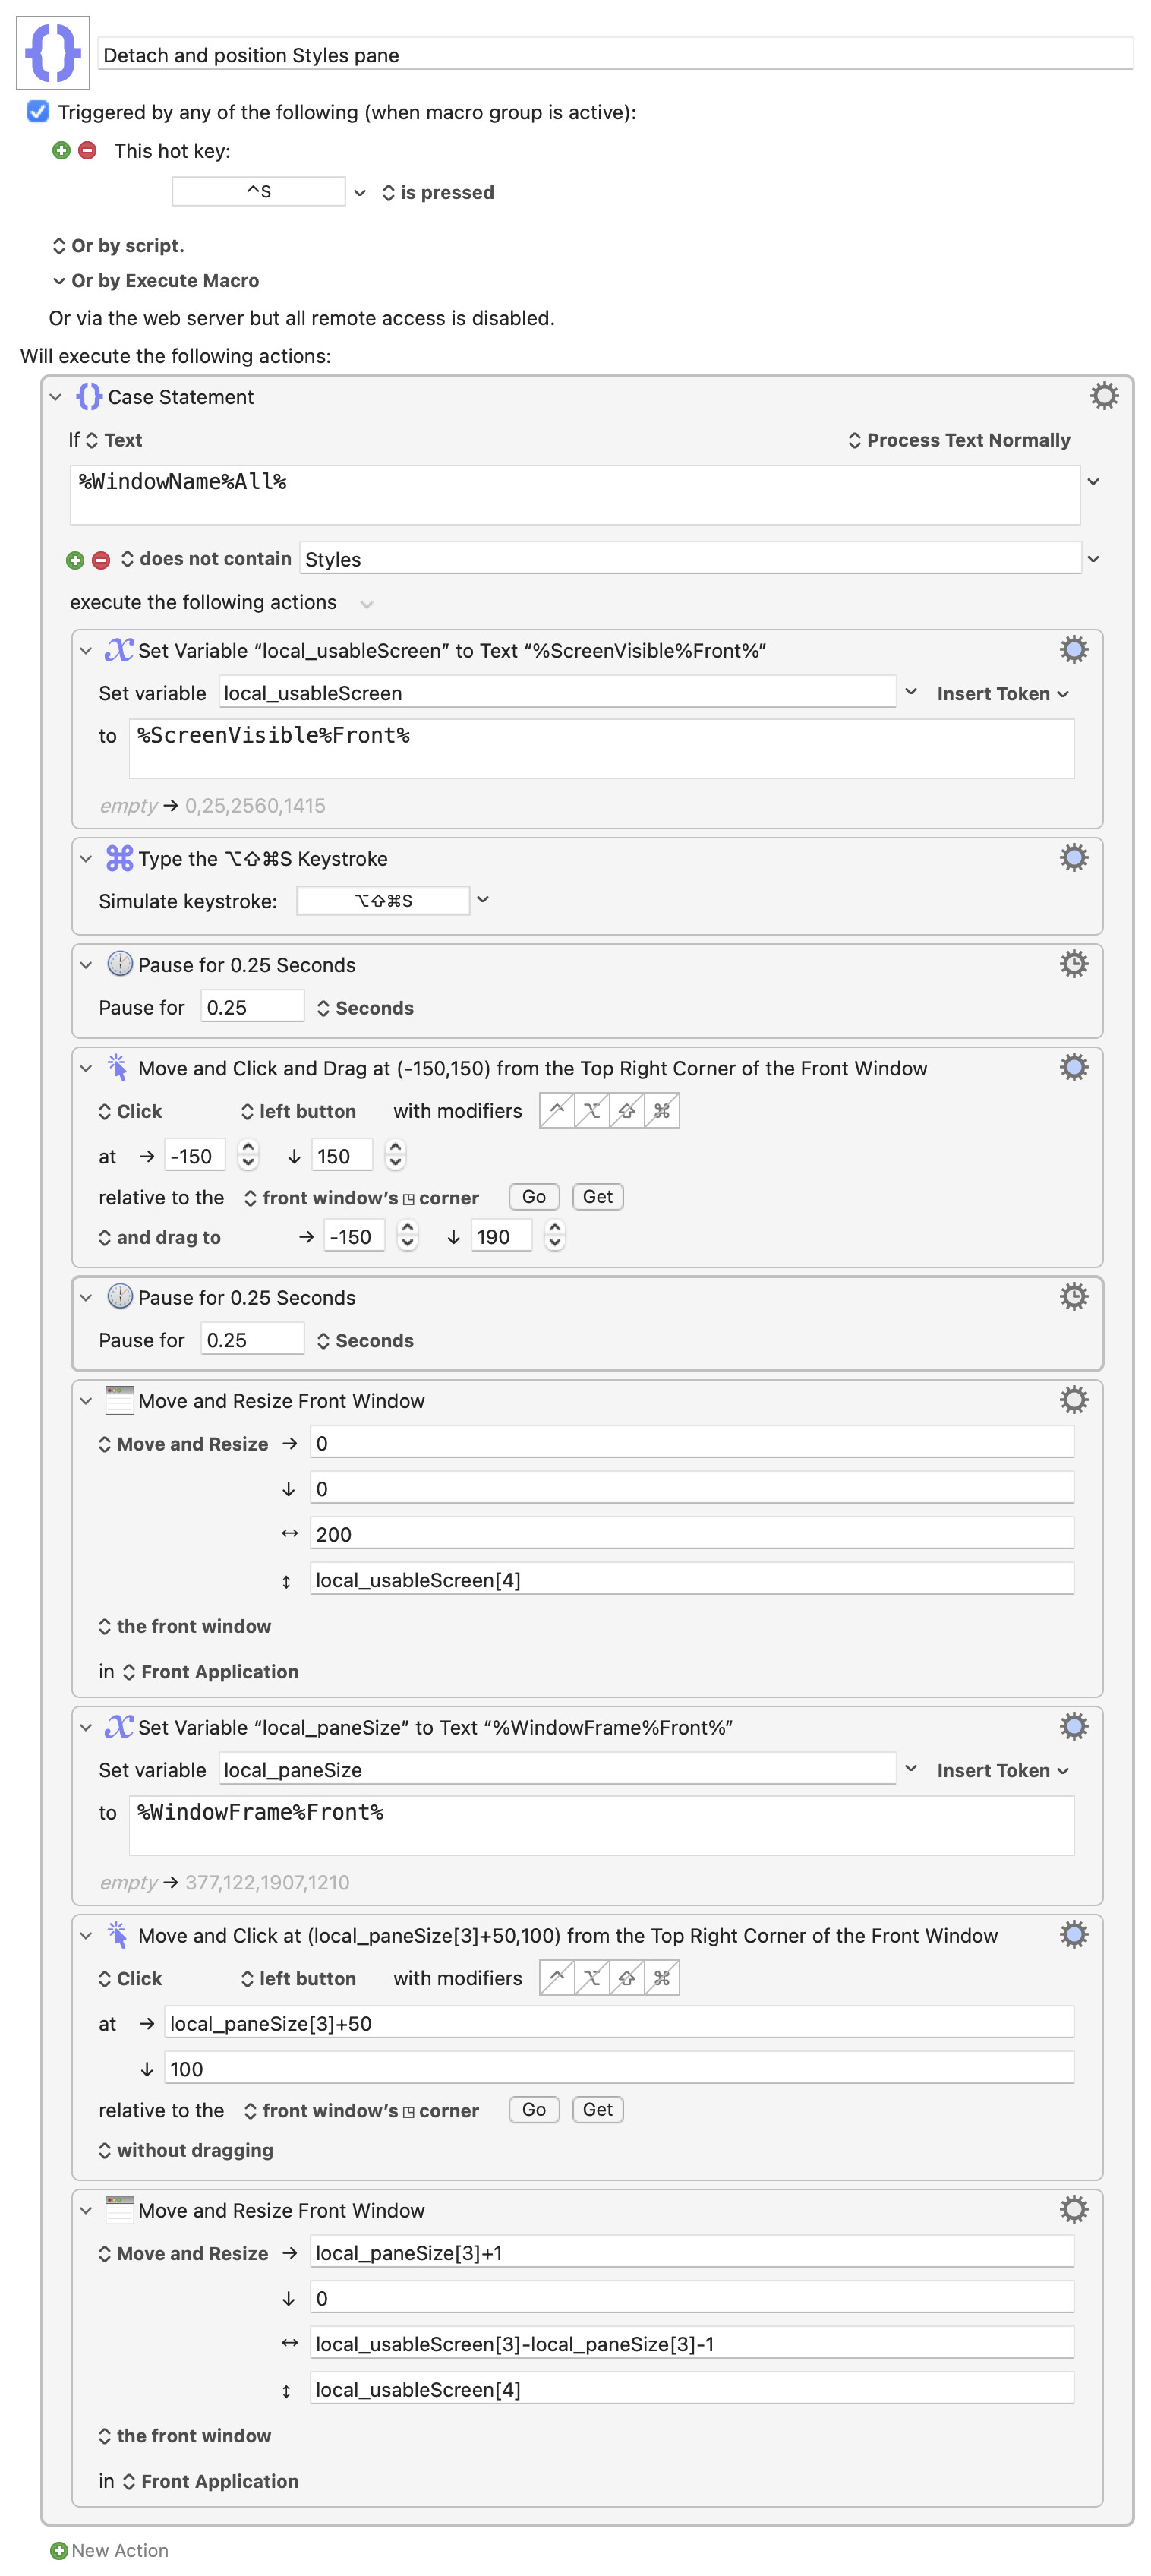Click Go in the Move and Click action
The width and height of the screenshot is (1151, 2576).
534,2109
